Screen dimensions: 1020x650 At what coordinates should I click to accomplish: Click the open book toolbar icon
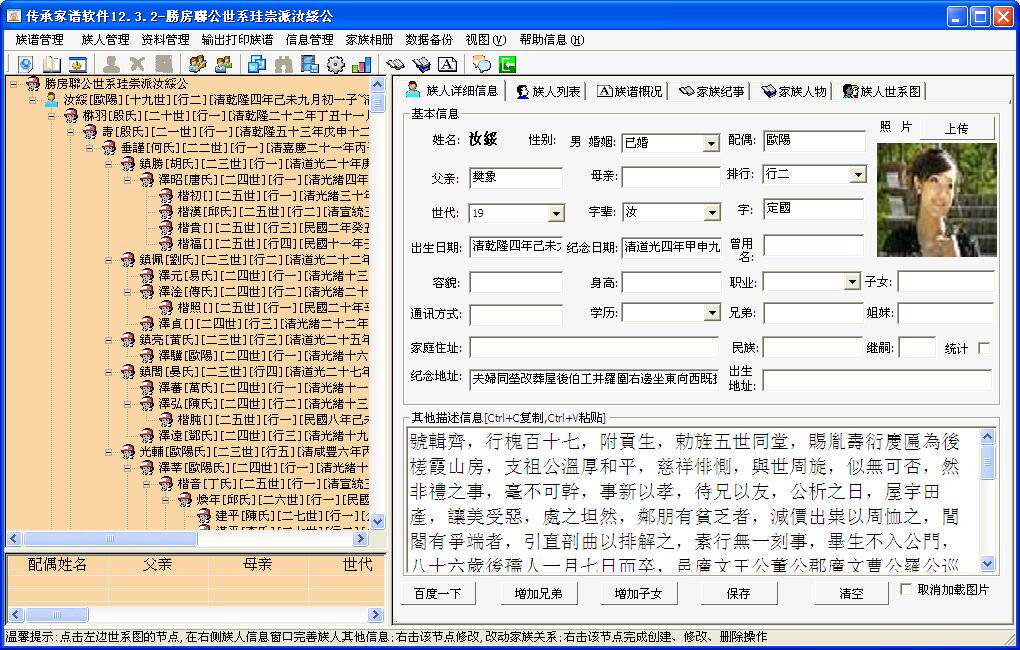pos(51,64)
